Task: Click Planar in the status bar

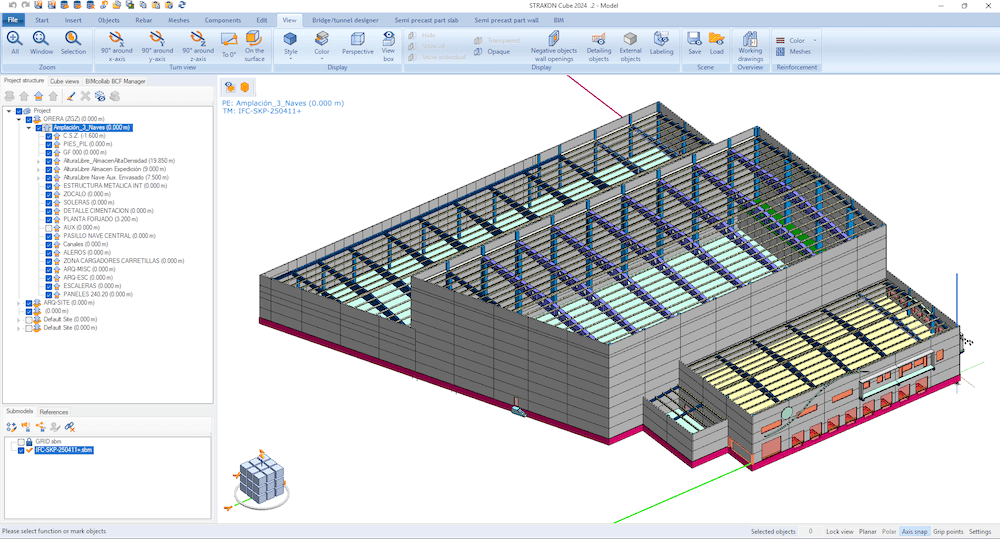Action: pyautogui.click(x=867, y=531)
